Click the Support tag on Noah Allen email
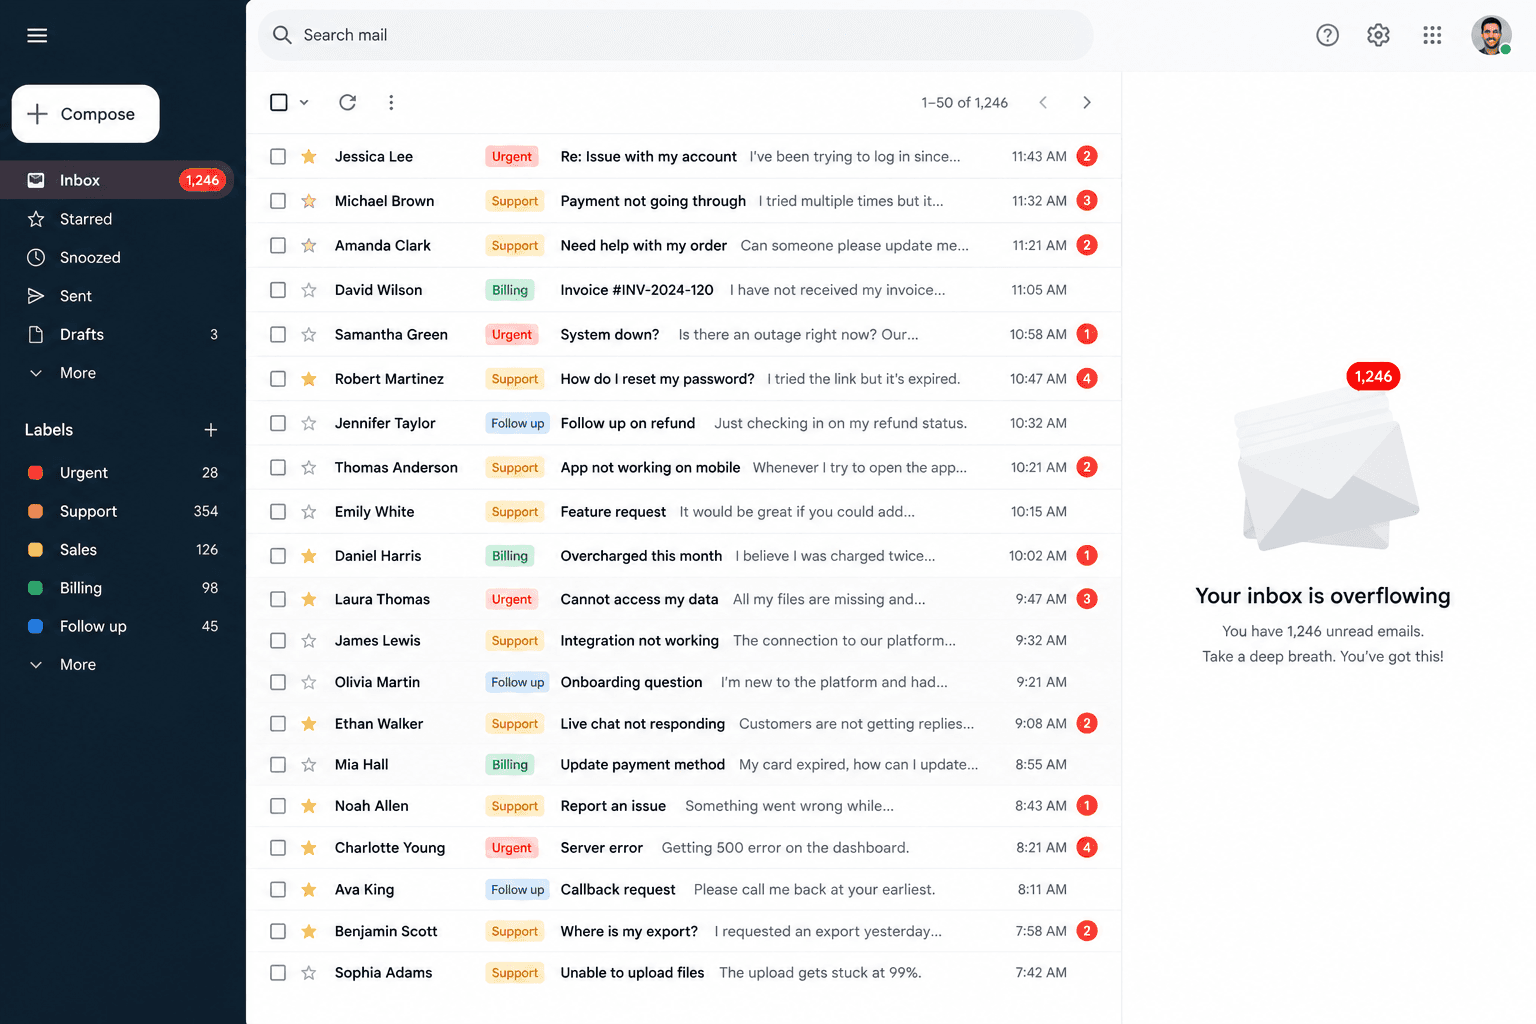This screenshot has height=1024, width=1536. 515,806
